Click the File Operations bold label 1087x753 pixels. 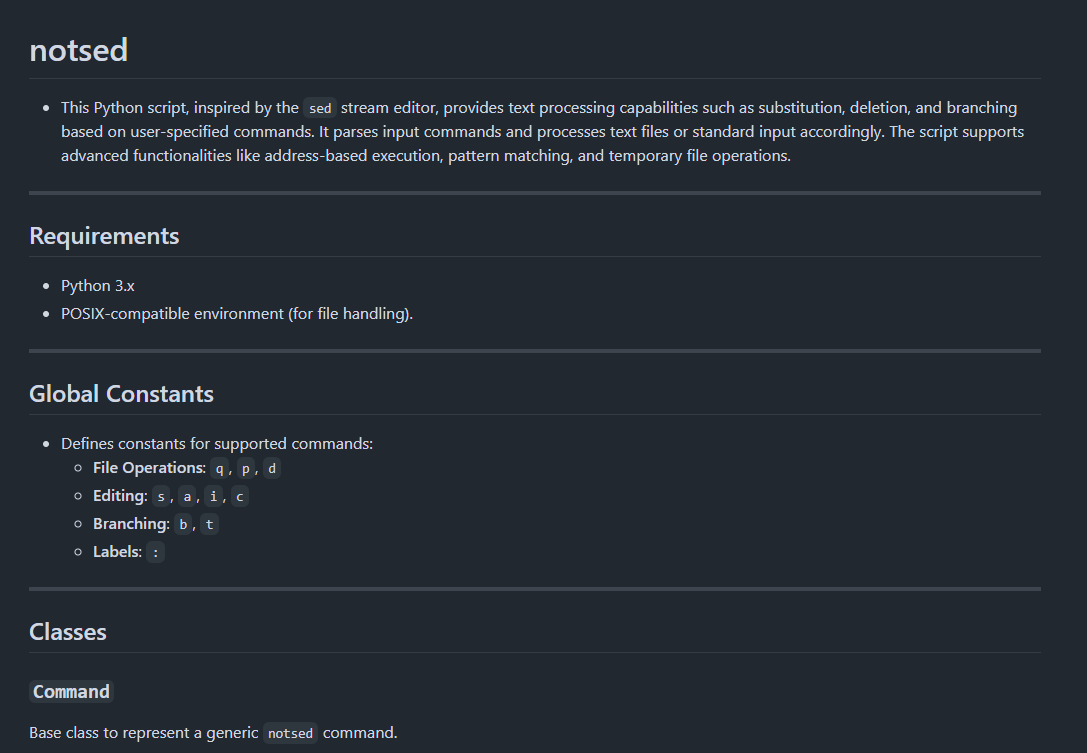pyautogui.click(x=148, y=468)
